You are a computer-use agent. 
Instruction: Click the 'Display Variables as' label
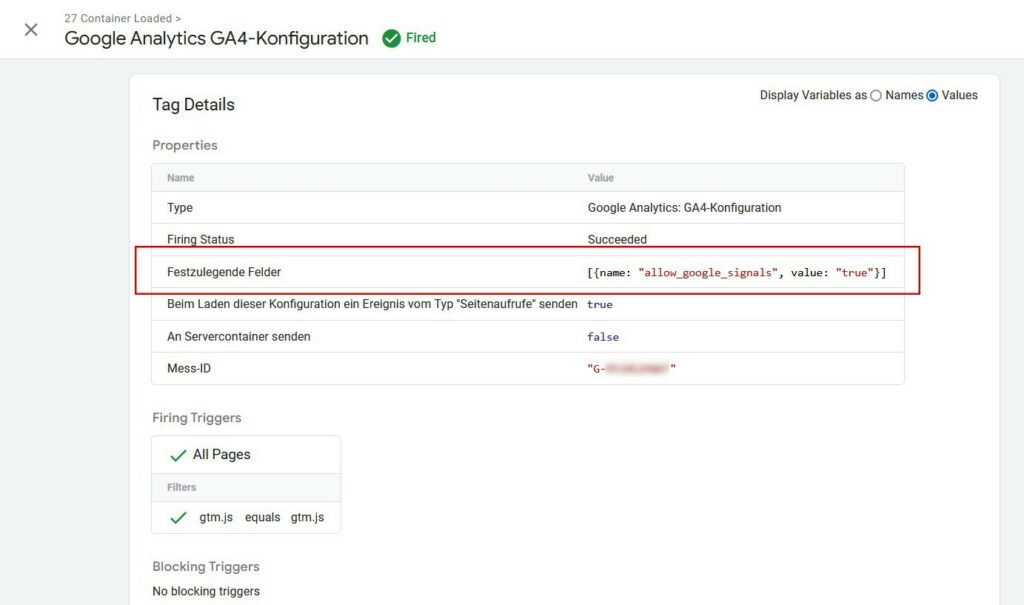coord(813,95)
